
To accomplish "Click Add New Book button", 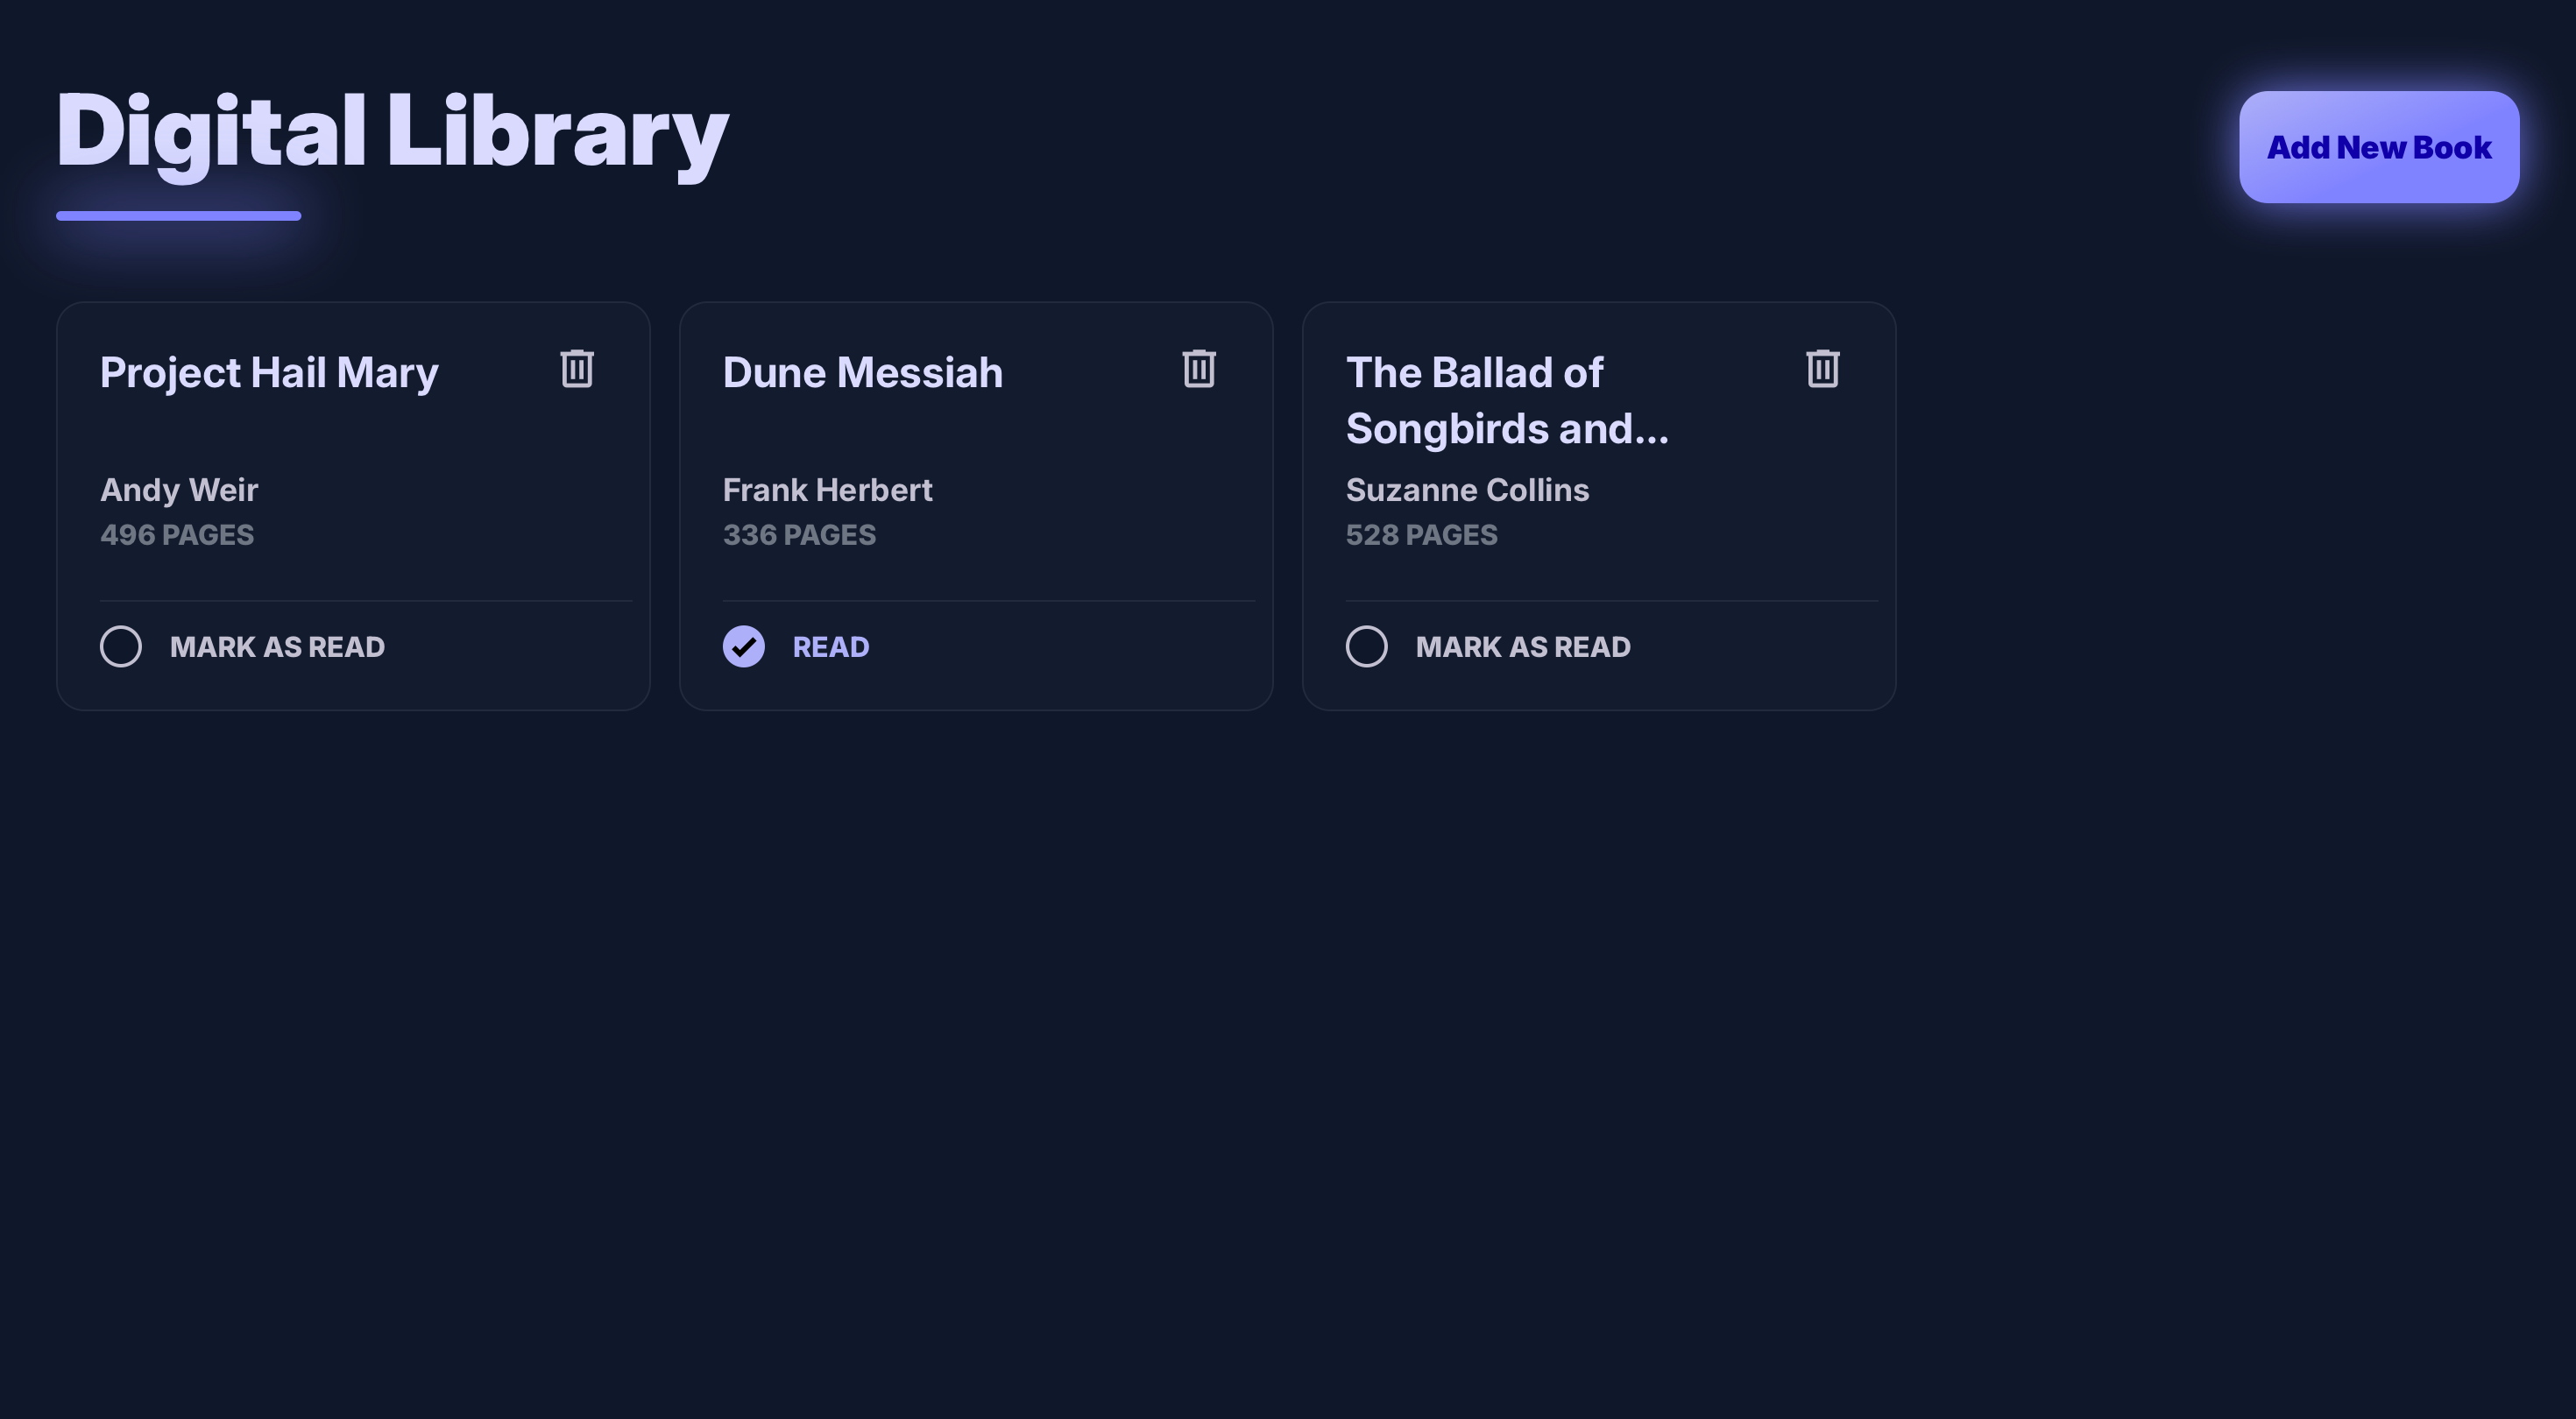I will [2378, 148].
